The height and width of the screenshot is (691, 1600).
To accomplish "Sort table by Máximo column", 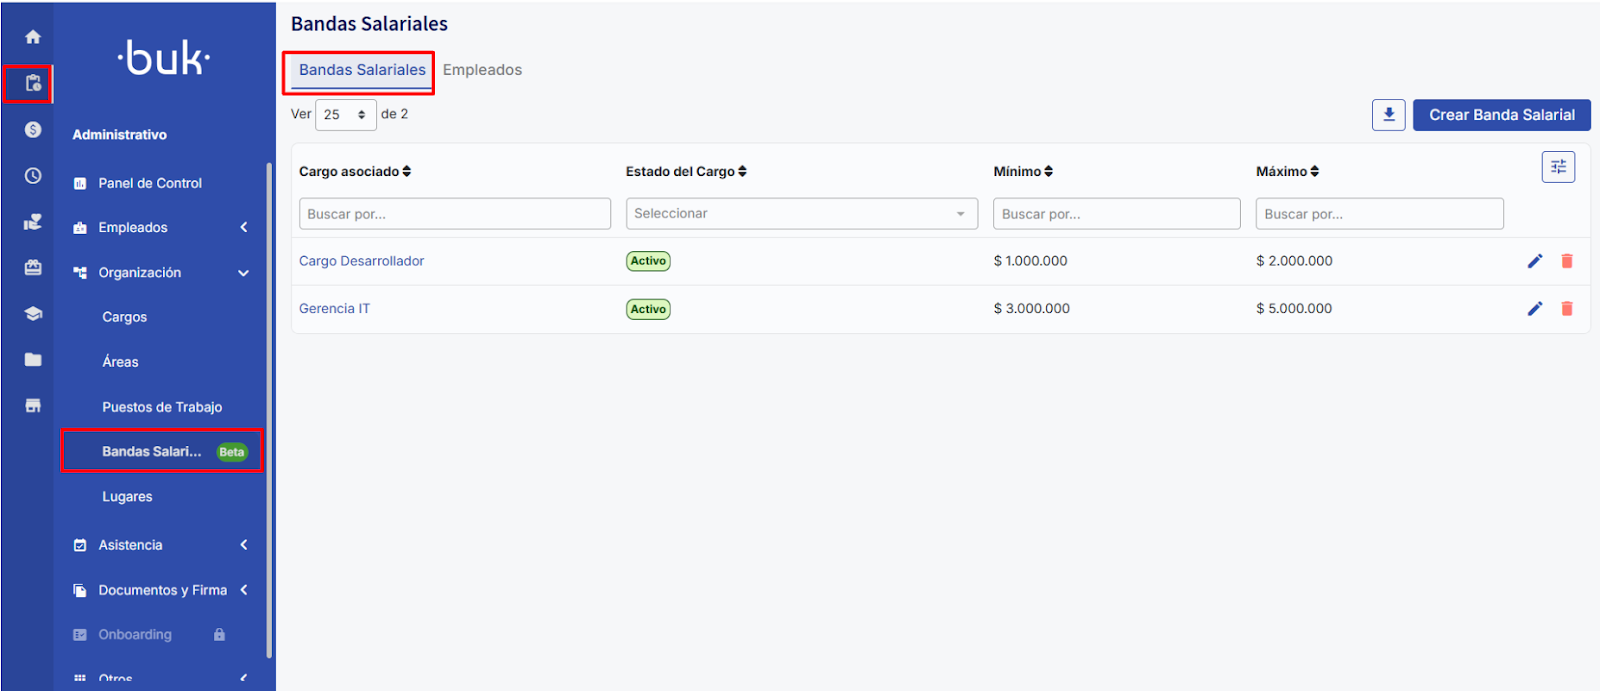I will tap(1287, 172).
